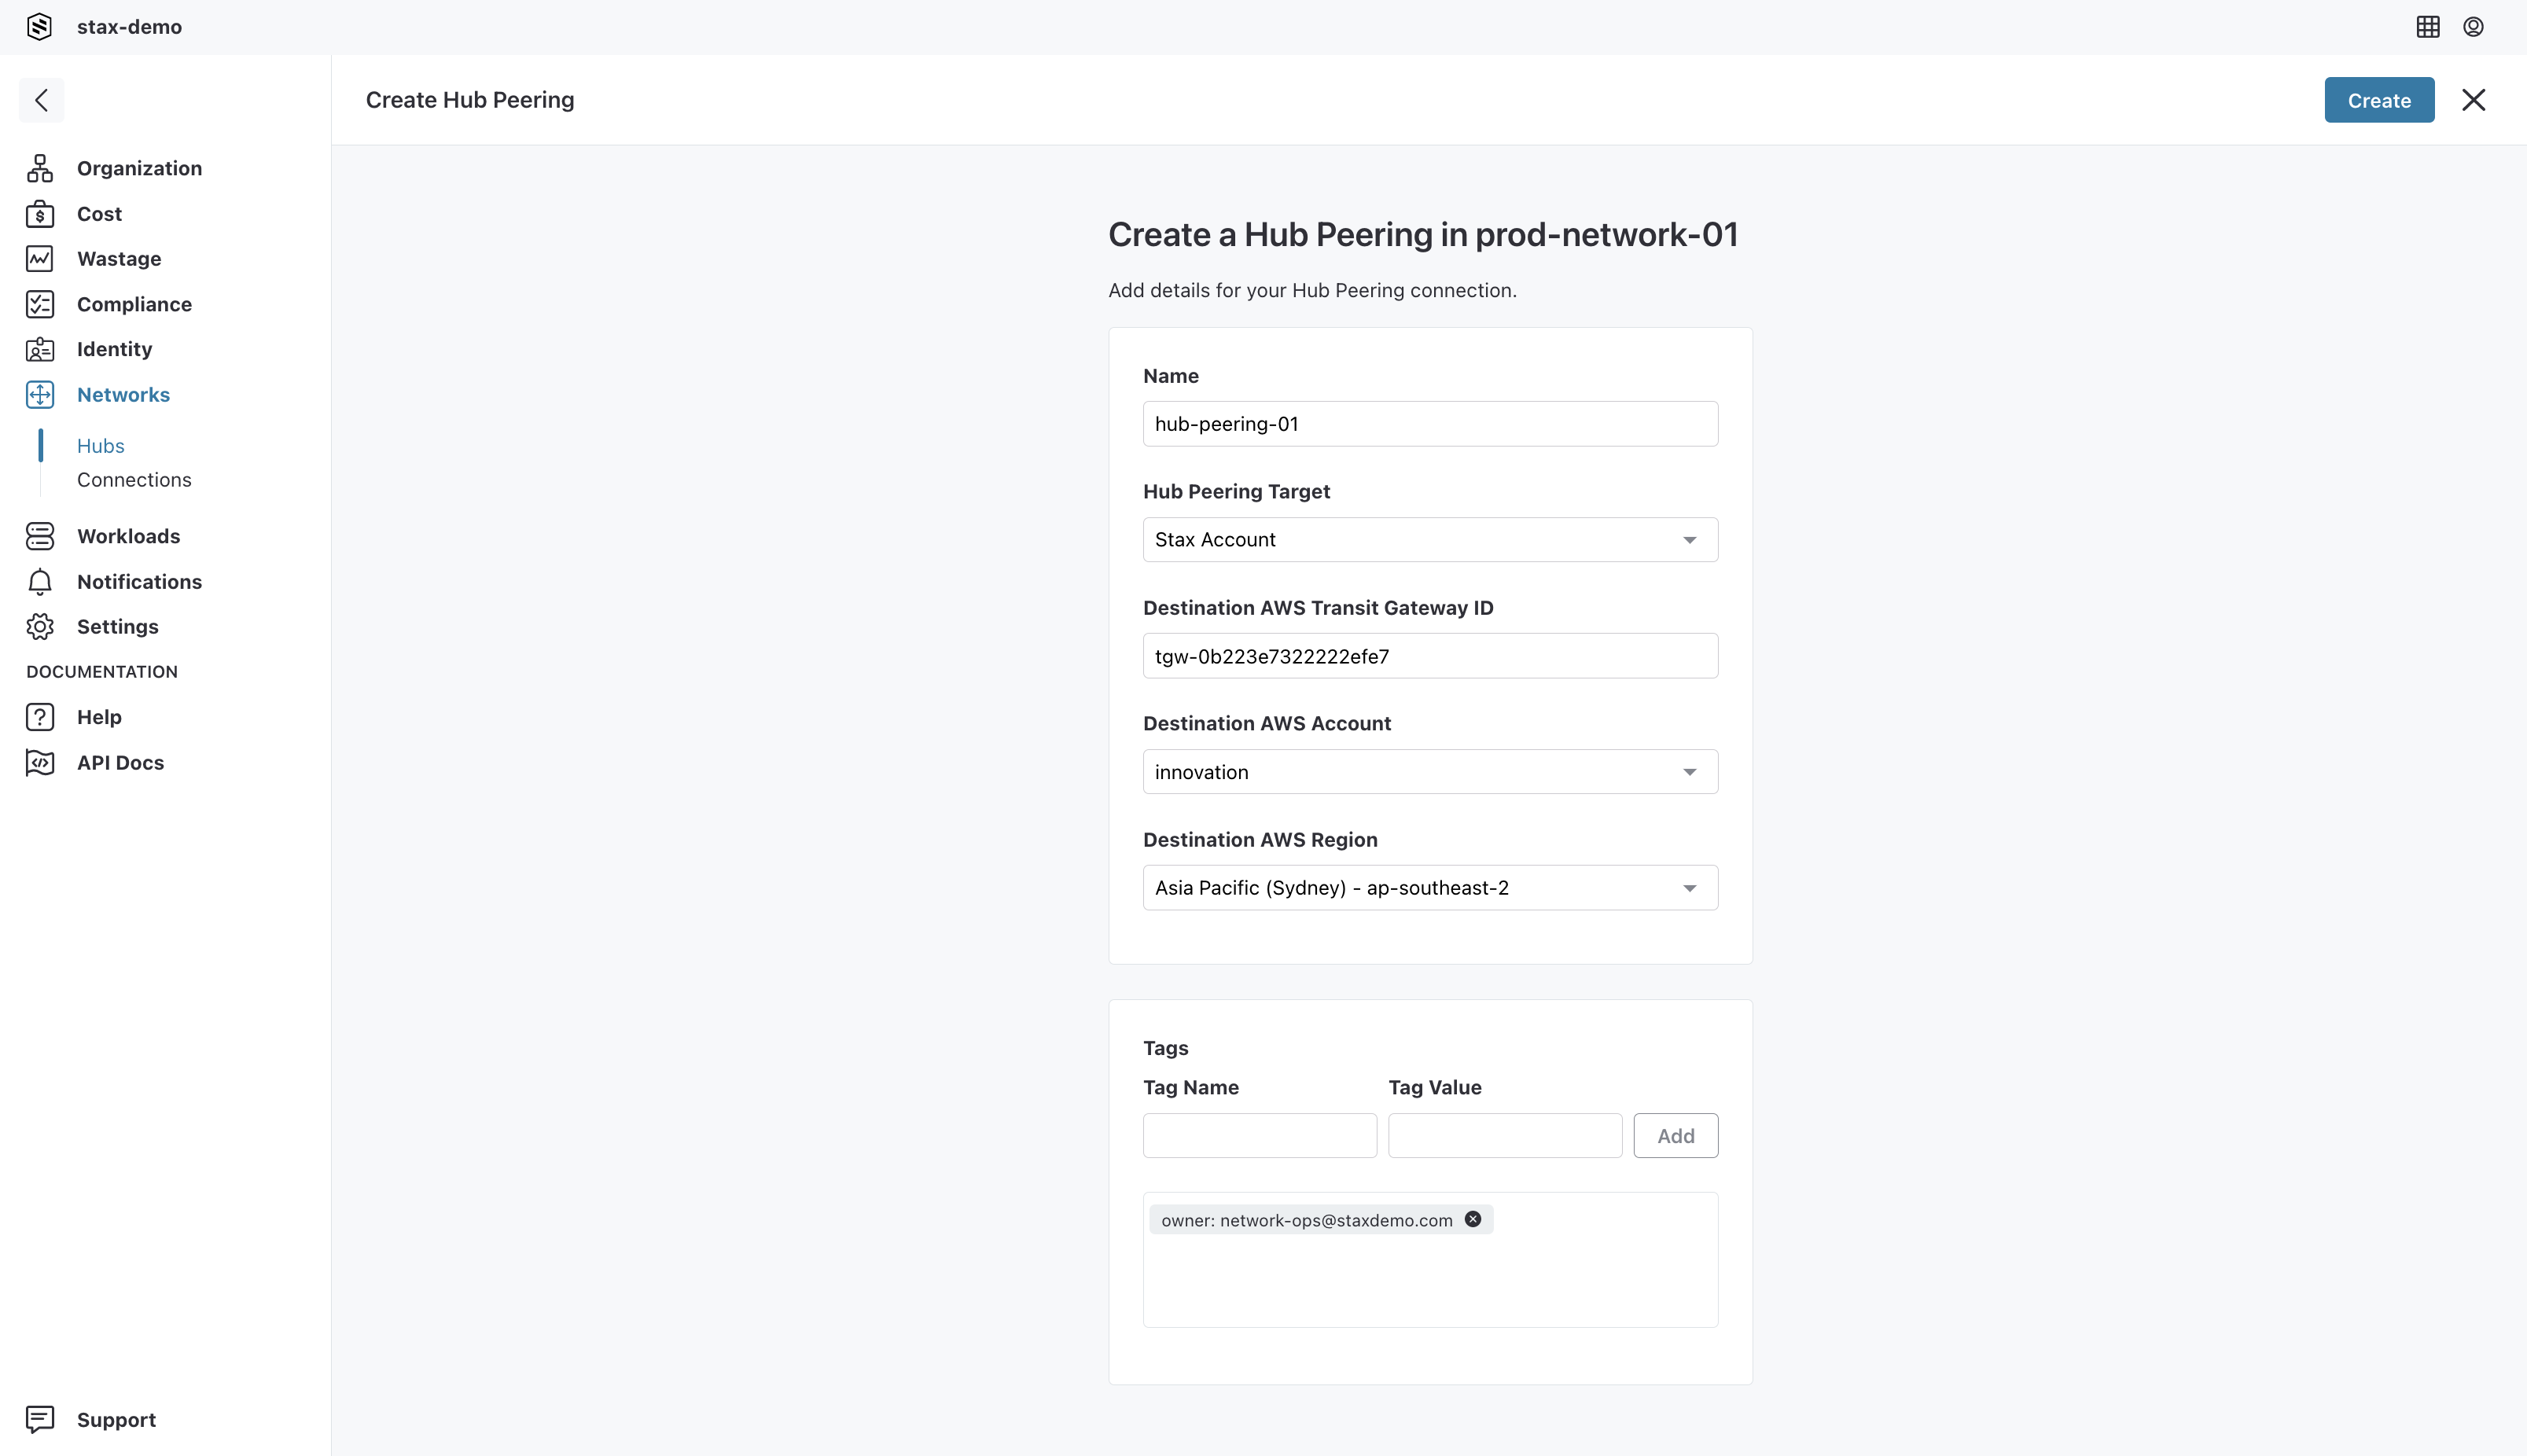Click the stax-demo organization name
Image resolution: width=2527 pixels, height=1456 pixels.
[129, 27]
